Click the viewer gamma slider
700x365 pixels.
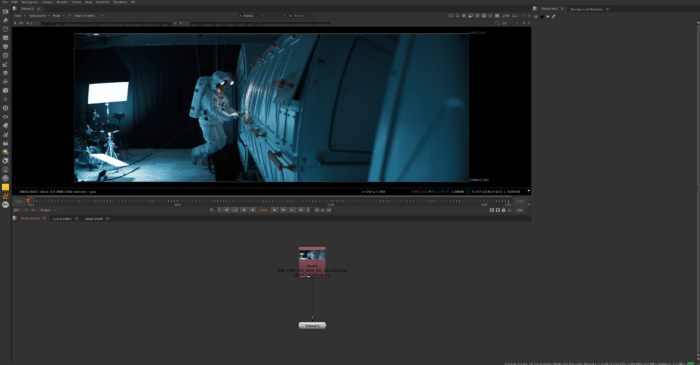pos(262,23)
